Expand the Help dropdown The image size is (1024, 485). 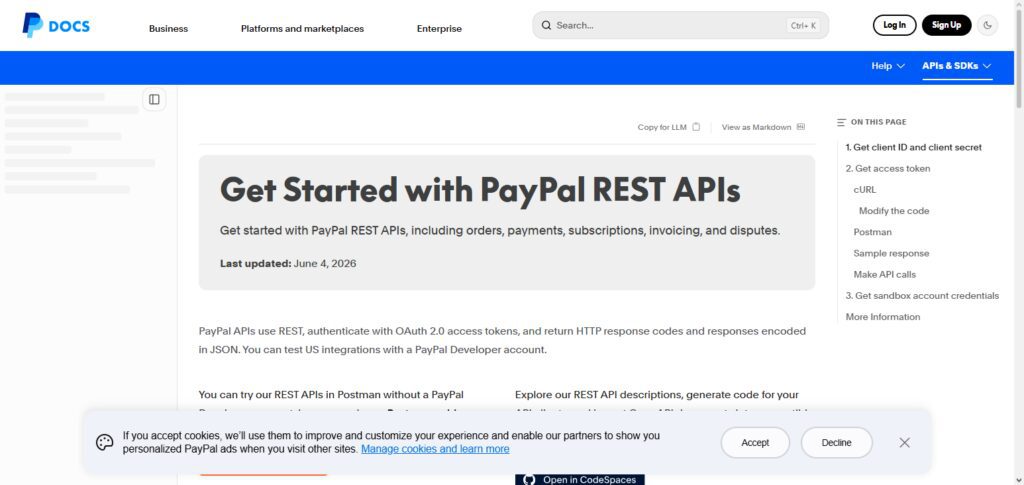(888, 66)
